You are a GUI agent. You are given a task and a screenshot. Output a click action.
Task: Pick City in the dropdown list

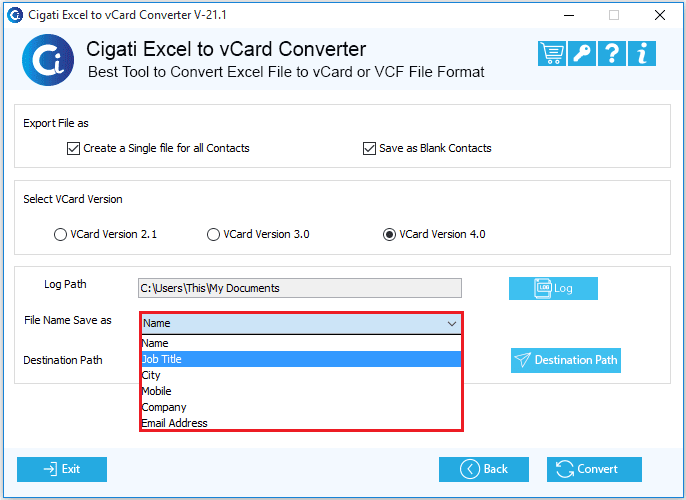[x=301, y=375]
